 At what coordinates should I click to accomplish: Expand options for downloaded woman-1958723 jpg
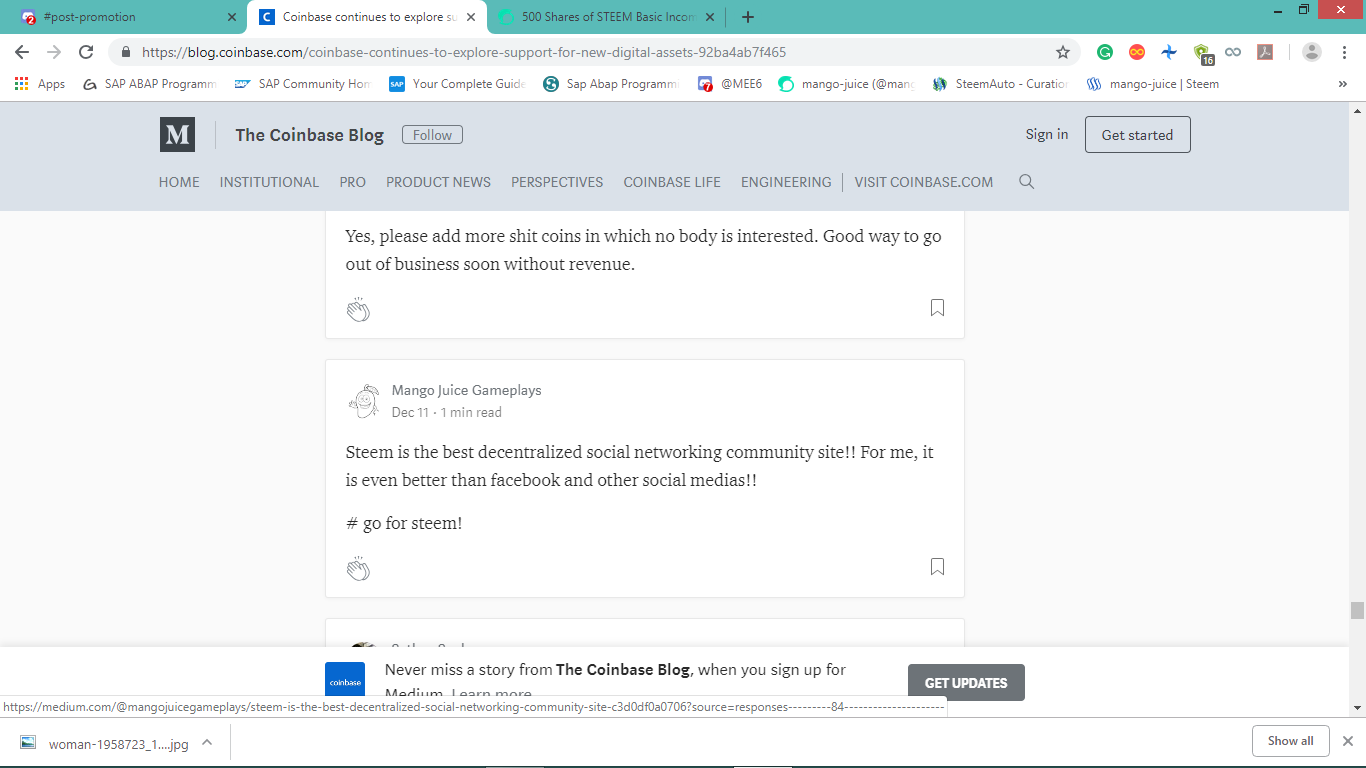(207, 742)
